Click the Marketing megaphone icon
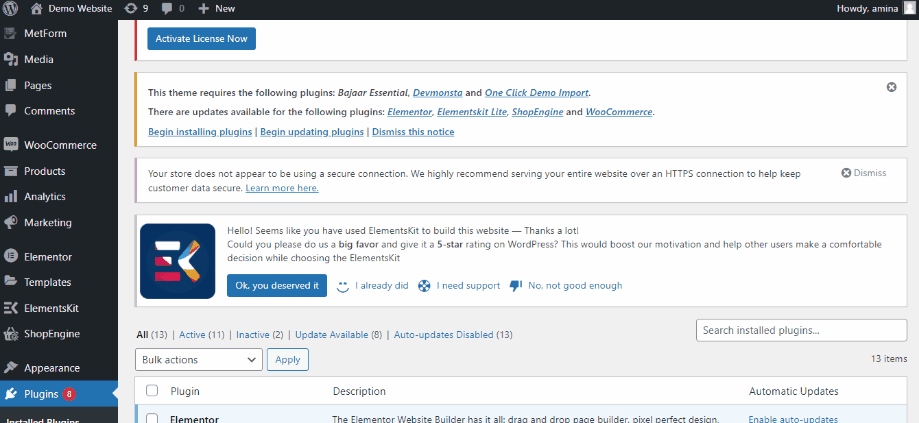Screen dimensions: 919x423 pyautogui.click(x=10, y=223)
